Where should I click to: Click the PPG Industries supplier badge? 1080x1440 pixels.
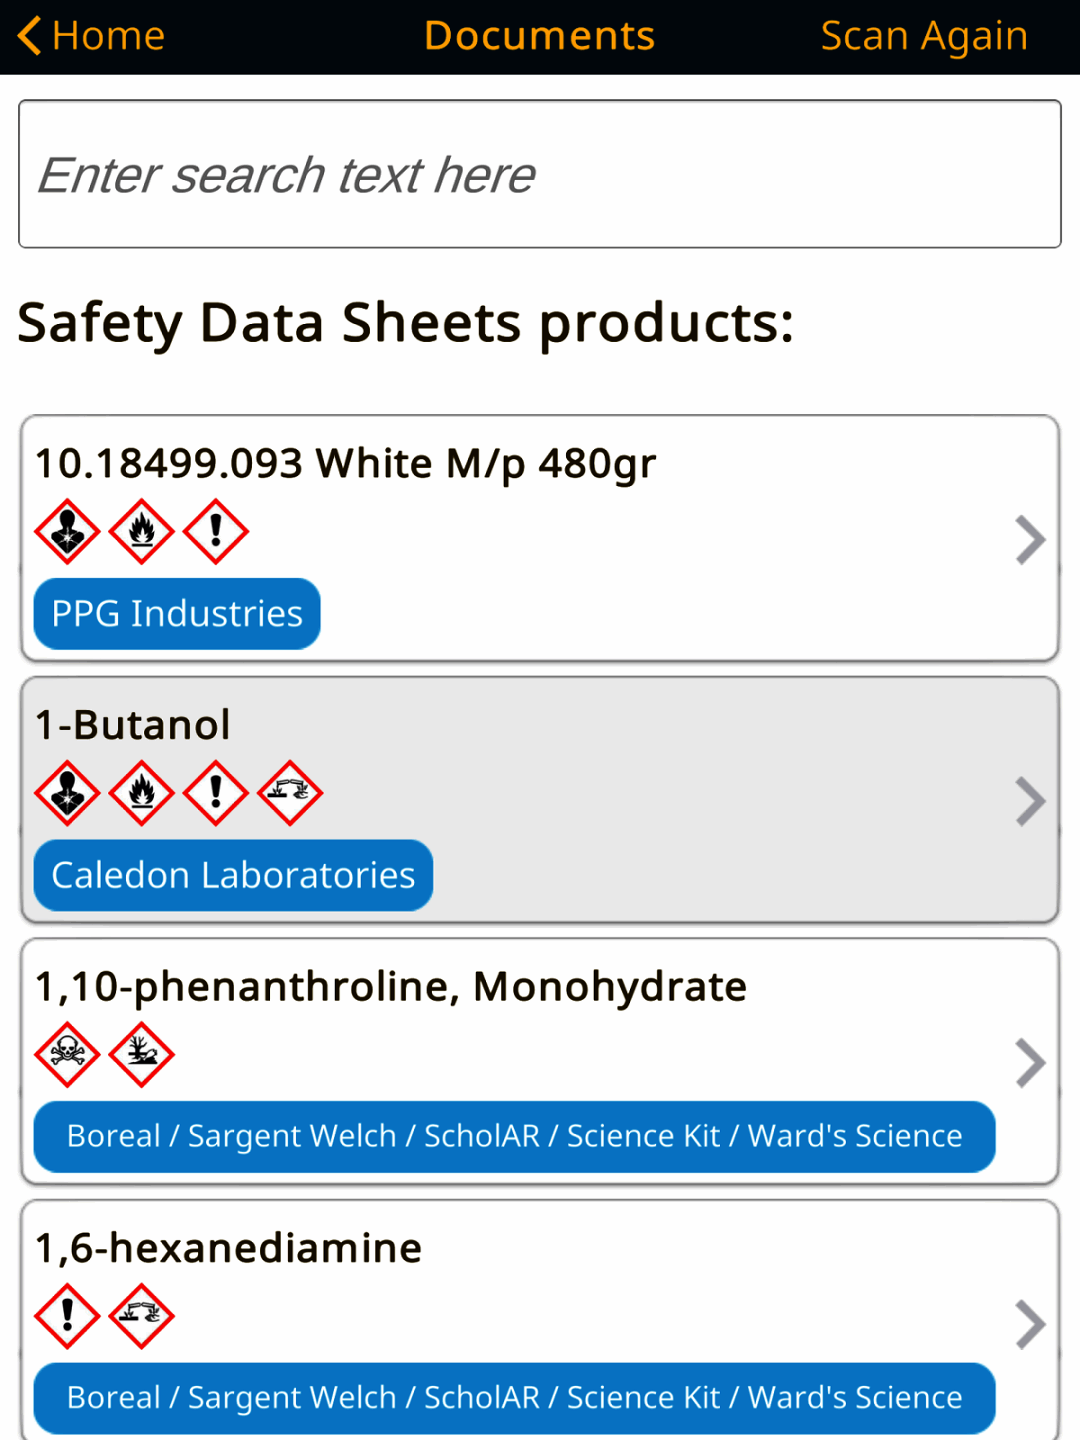(176, 613)
